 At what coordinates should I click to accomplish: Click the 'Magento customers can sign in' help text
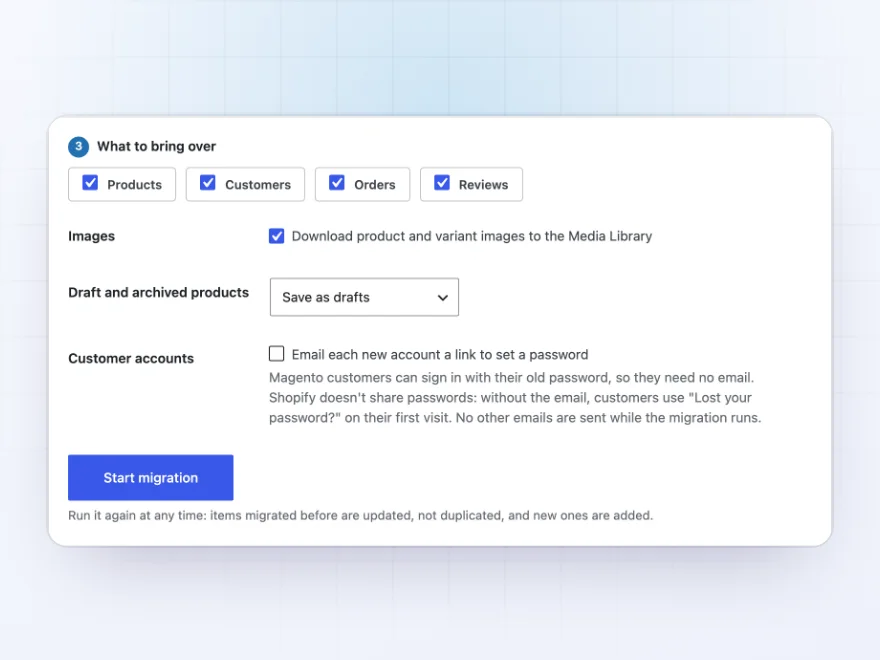click(x=515, y=397)
